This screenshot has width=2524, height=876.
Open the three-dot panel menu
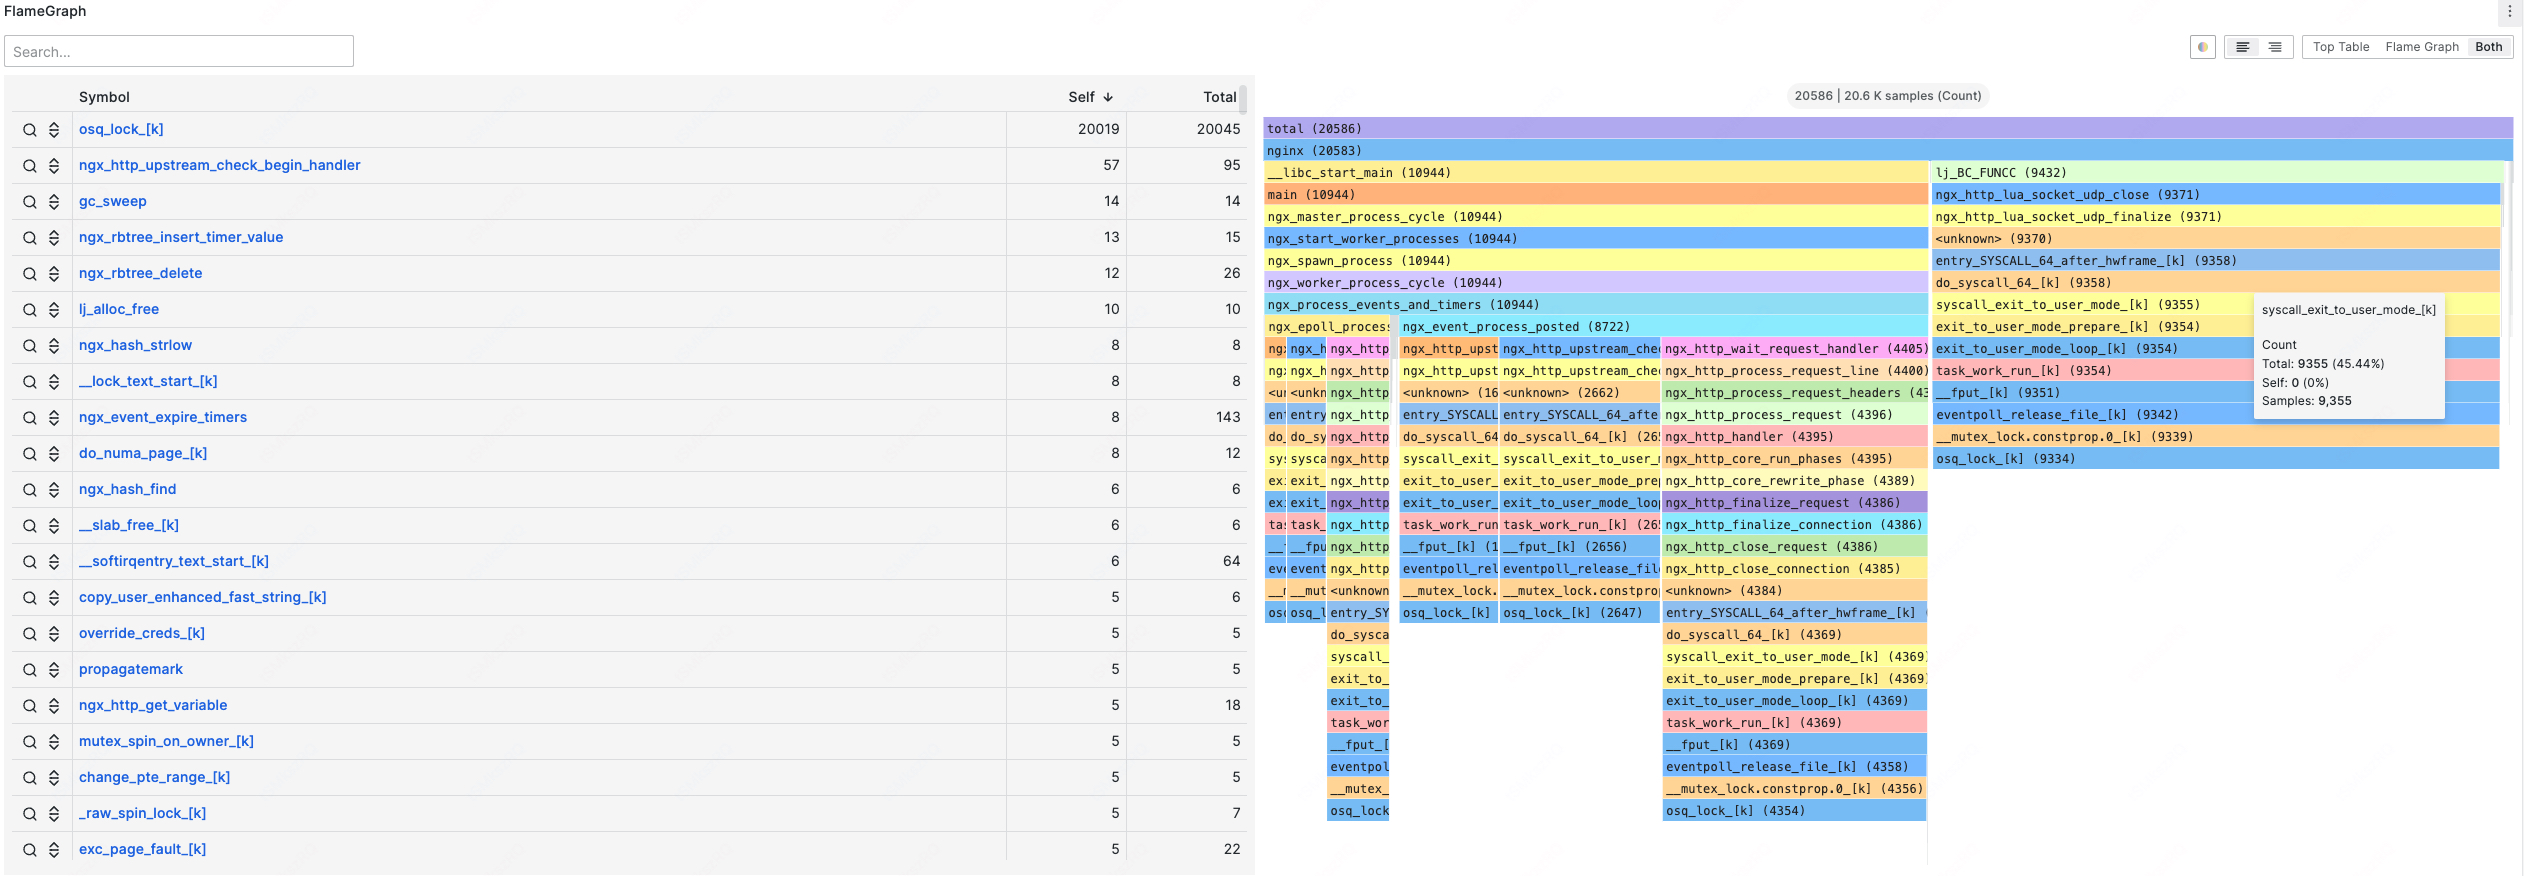(x=2509, y=12)
